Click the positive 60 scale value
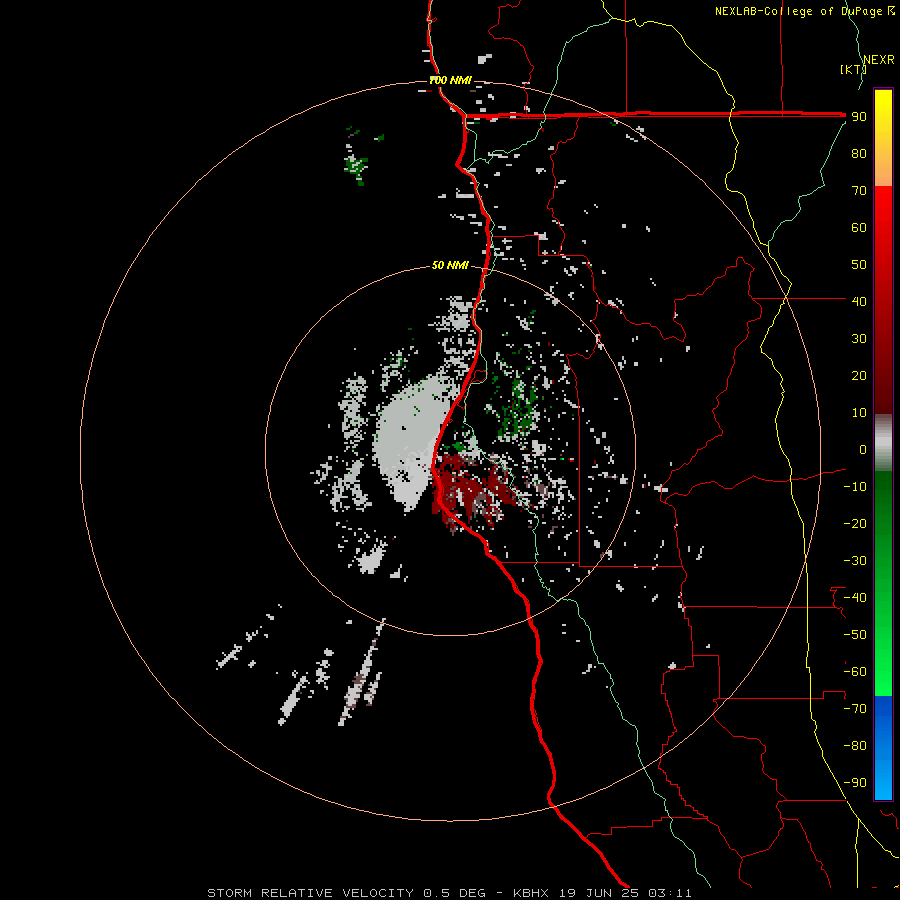This screenshot has height=900, width=900. click(x=859, y=228)
